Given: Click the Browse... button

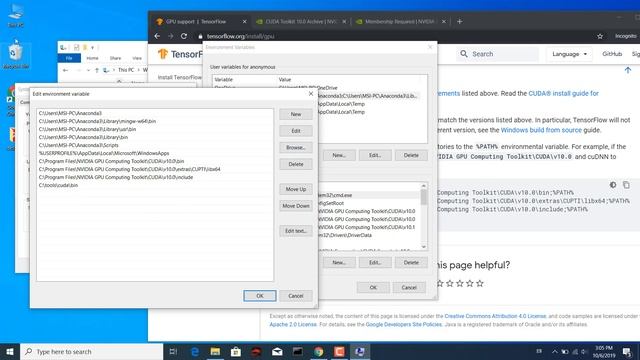Looking at the screenshot, I should (296, 147).
